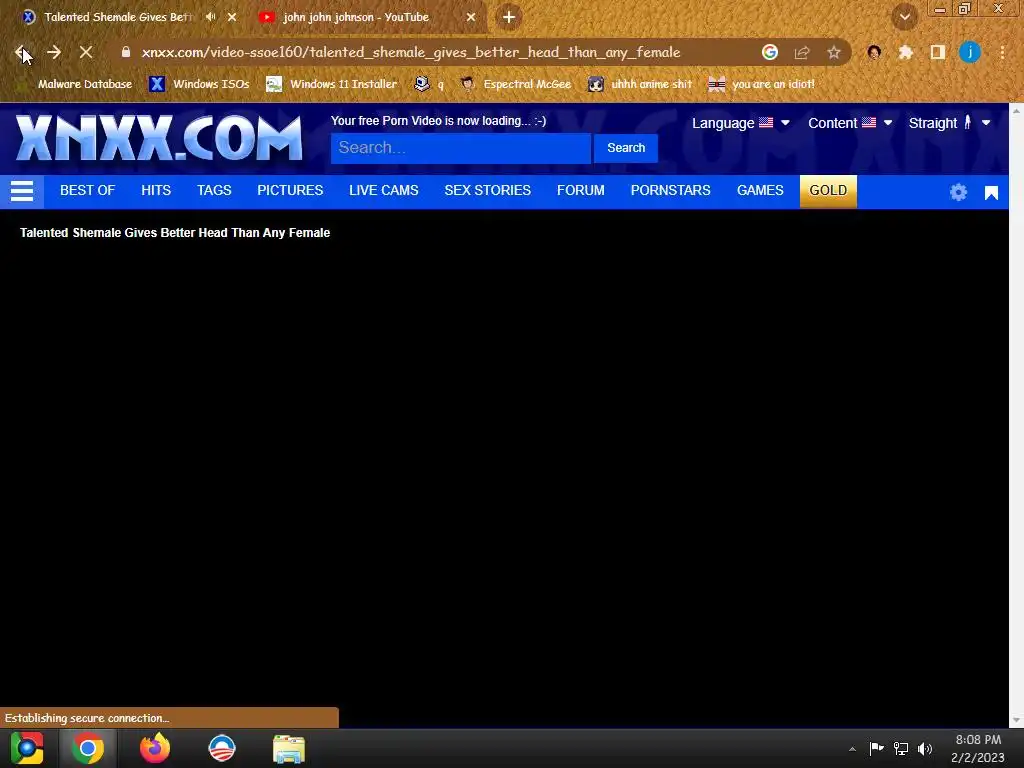Close the first browser tab
The height and width of the screenshot is (768, 1024).
(232, 17)
